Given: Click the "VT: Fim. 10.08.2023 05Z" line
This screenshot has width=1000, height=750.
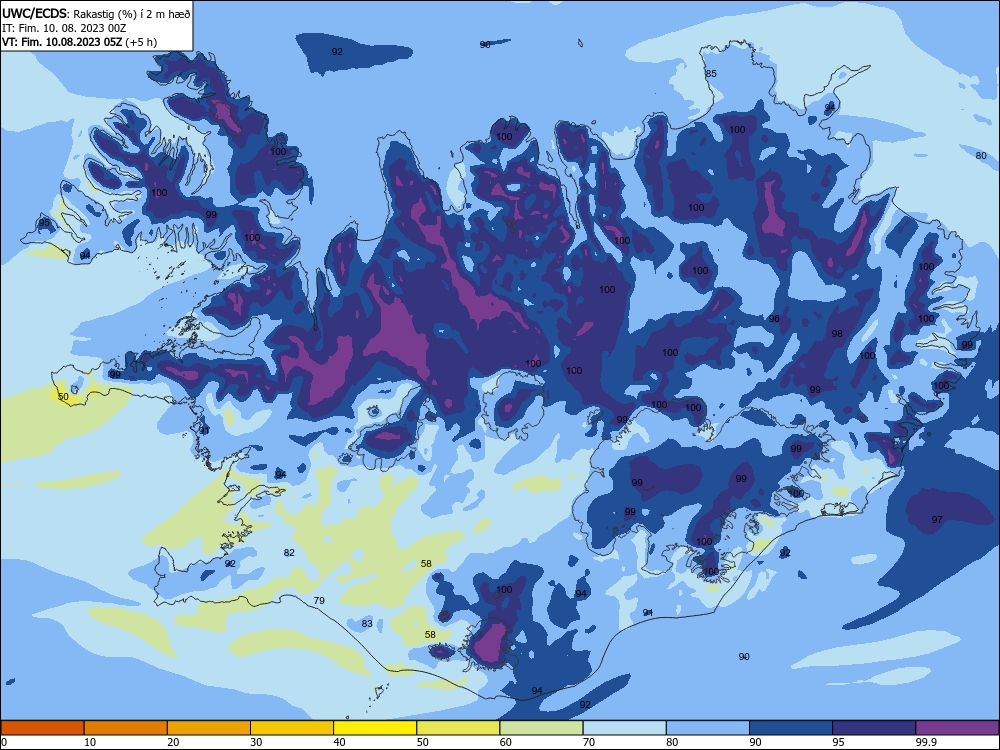Looking at the screenshot, I should tap(62, 42).
